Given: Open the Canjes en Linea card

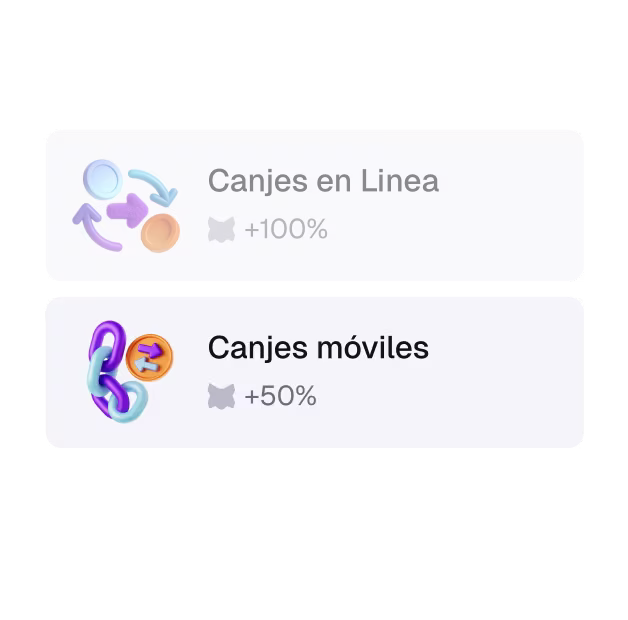Looking at the screenshot, I should (314, 205).
